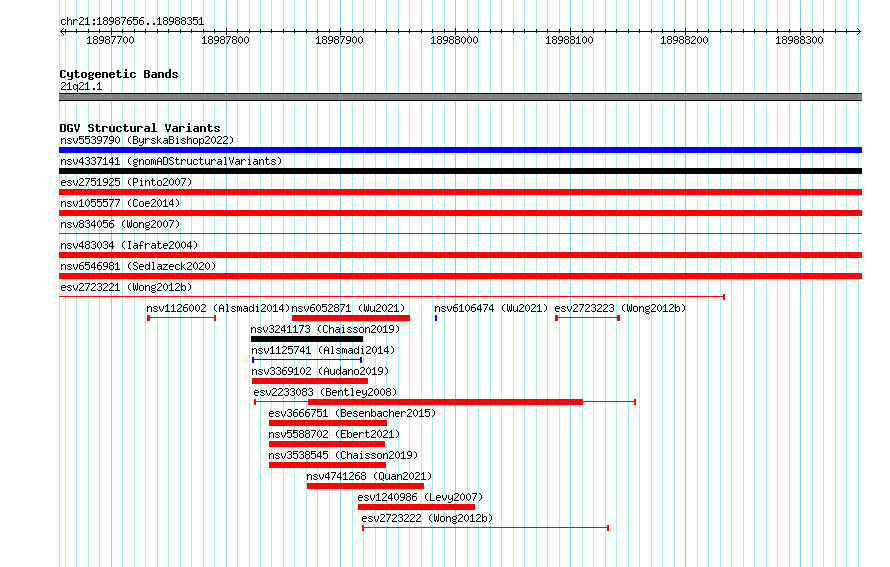Click the nsv1126002 (Alsmadi2014) label
The width and height of the screenshot is (890, 567).
click(x=218, y=308)
